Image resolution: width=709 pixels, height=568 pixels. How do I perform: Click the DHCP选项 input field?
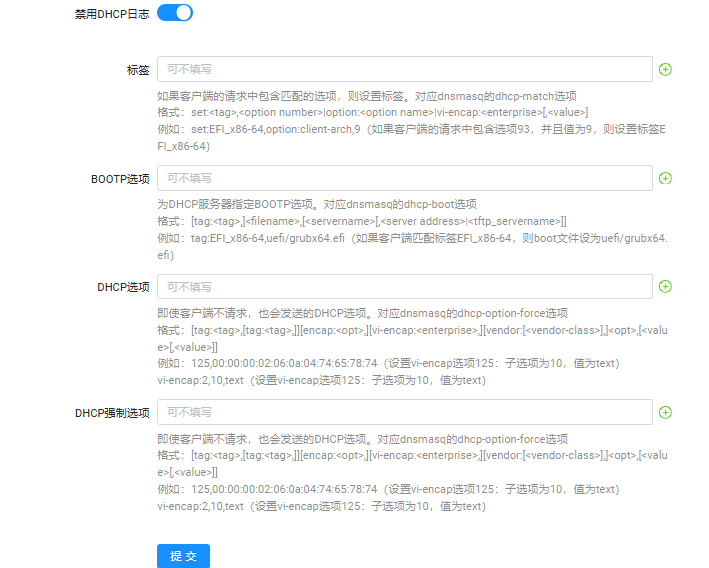pyautogui.click(x=405, y=287)
